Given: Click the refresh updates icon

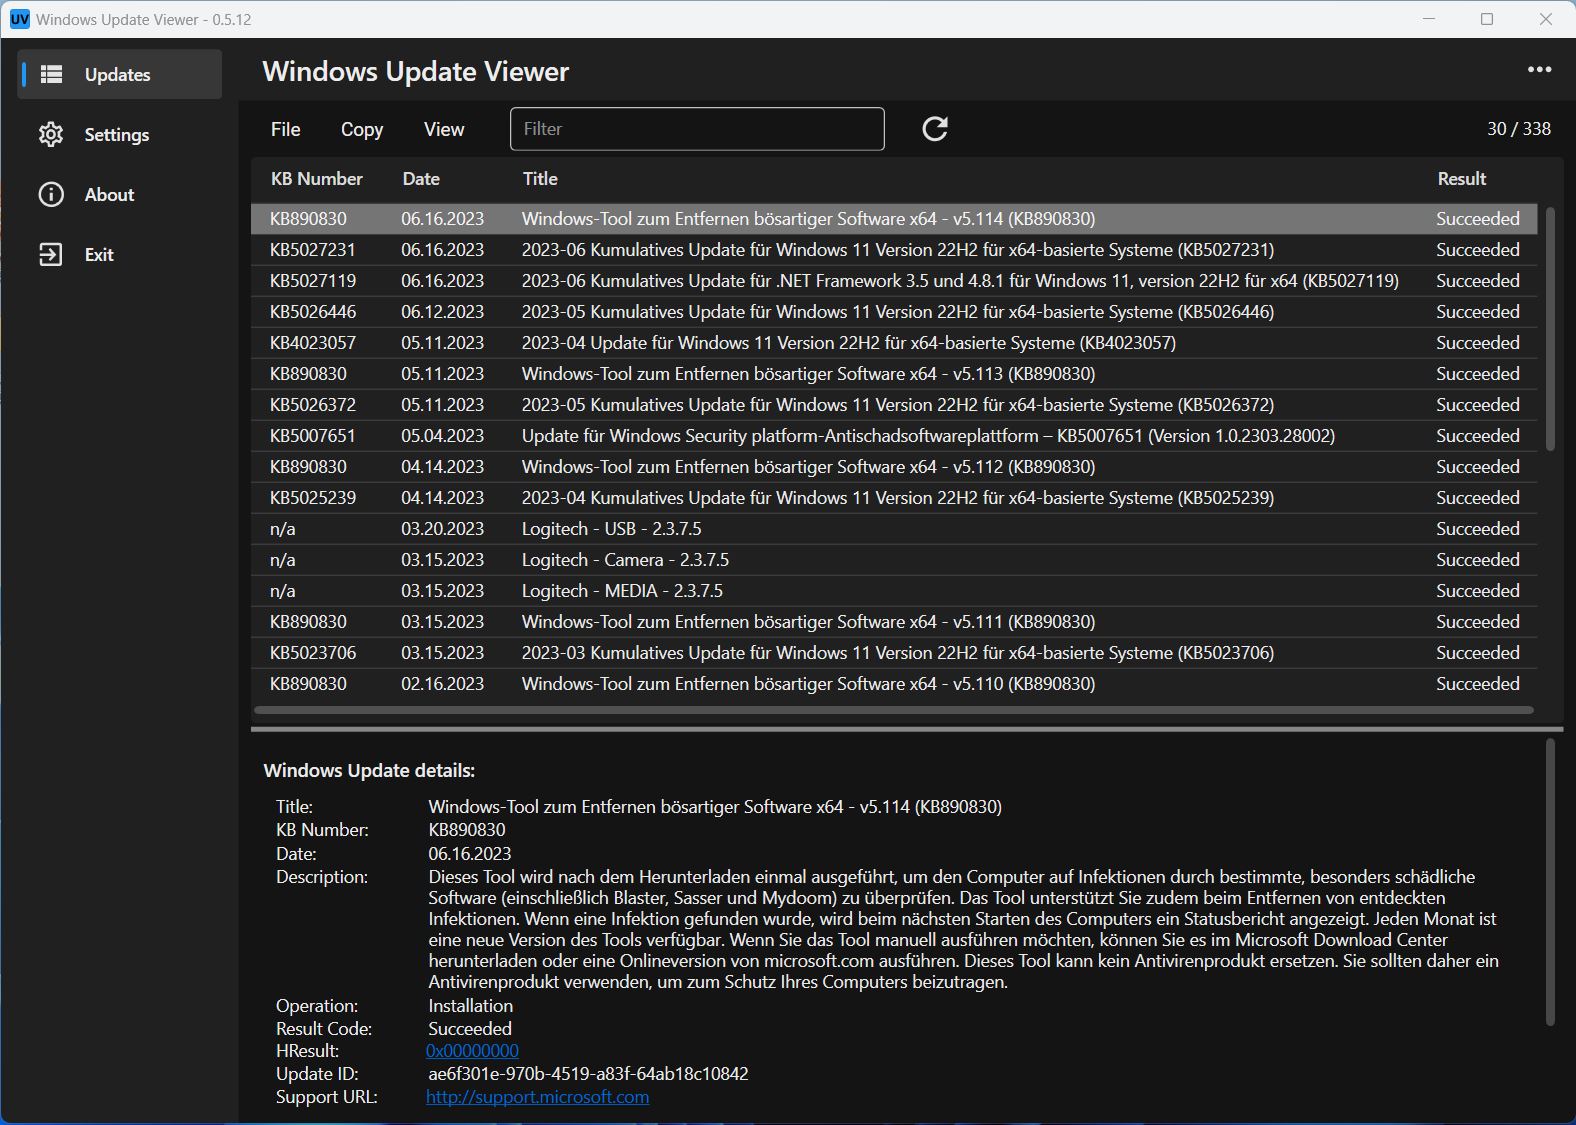Looking at the screenshot, I should 935,129.
